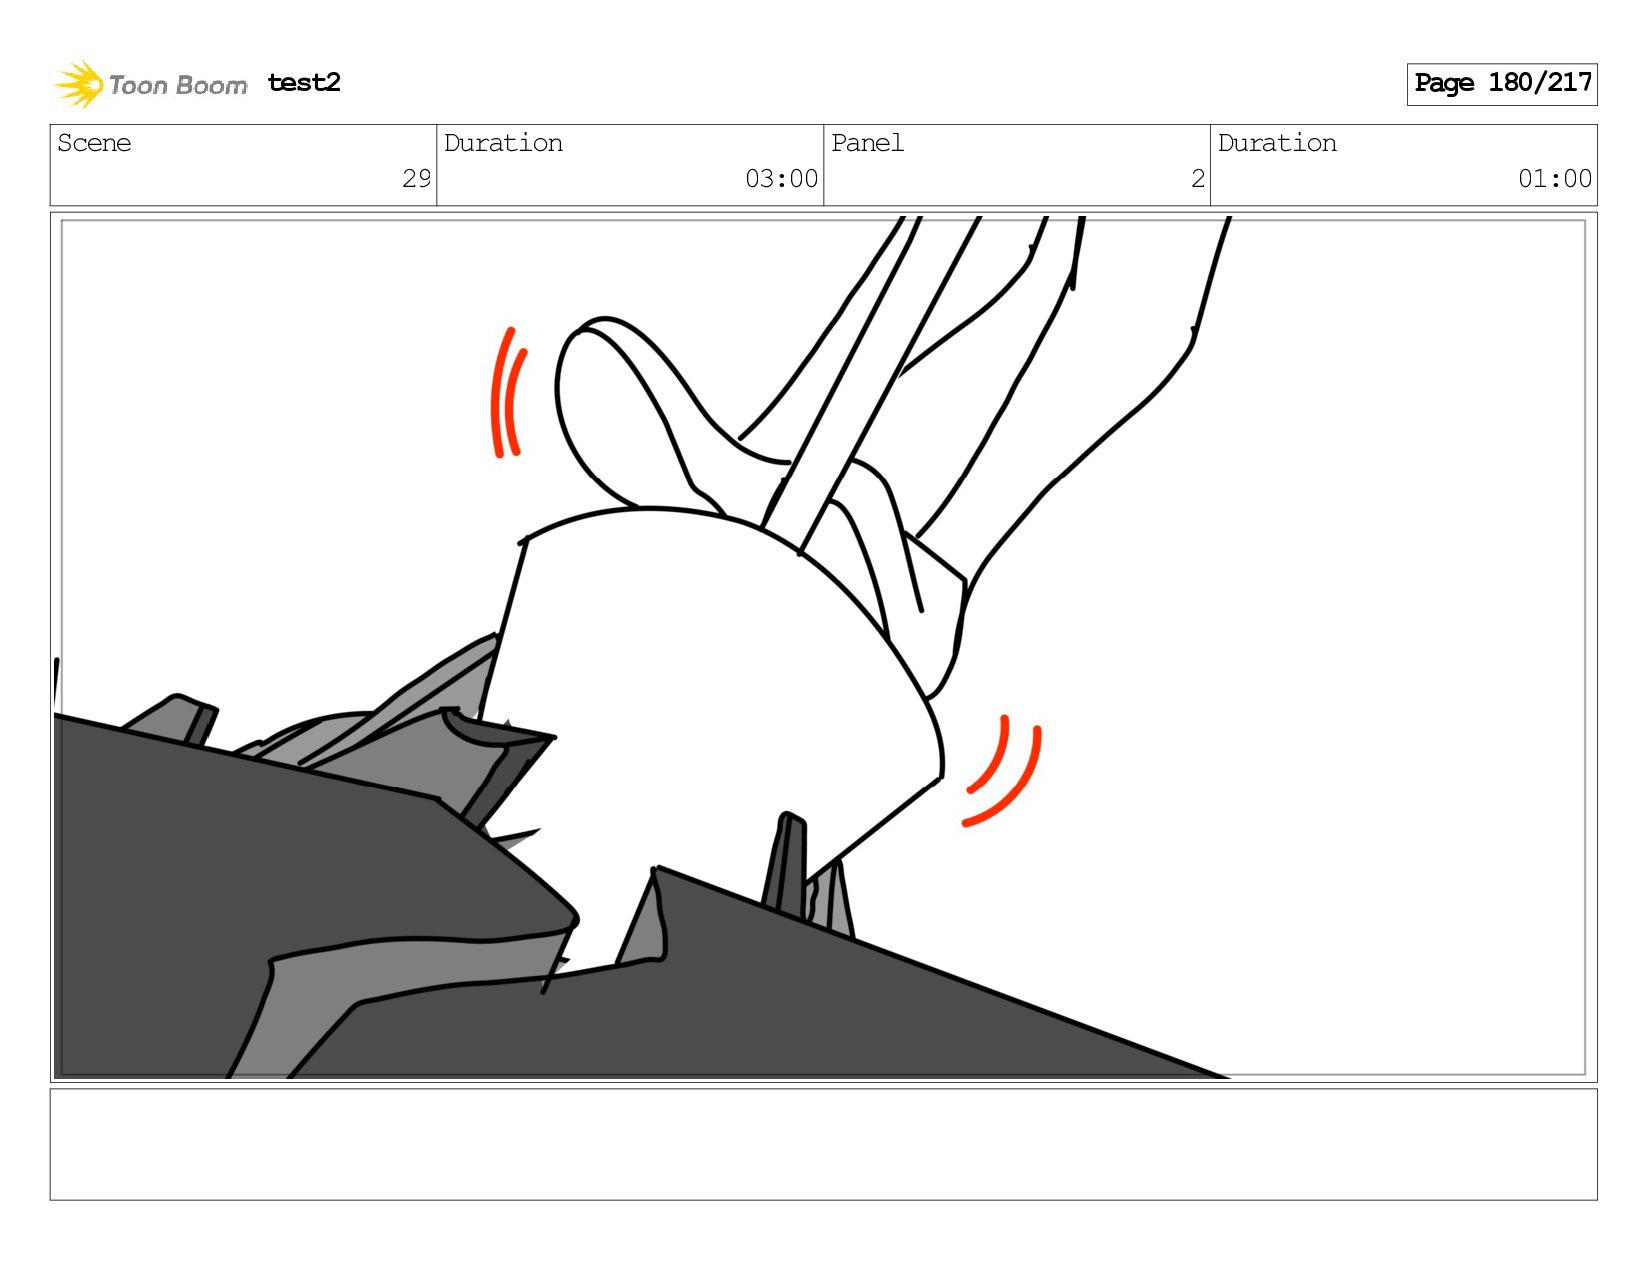The height and width of the screenshot is (1275, 1650).
Task: Click scene number 29
Action: click(x=416, y=179)
